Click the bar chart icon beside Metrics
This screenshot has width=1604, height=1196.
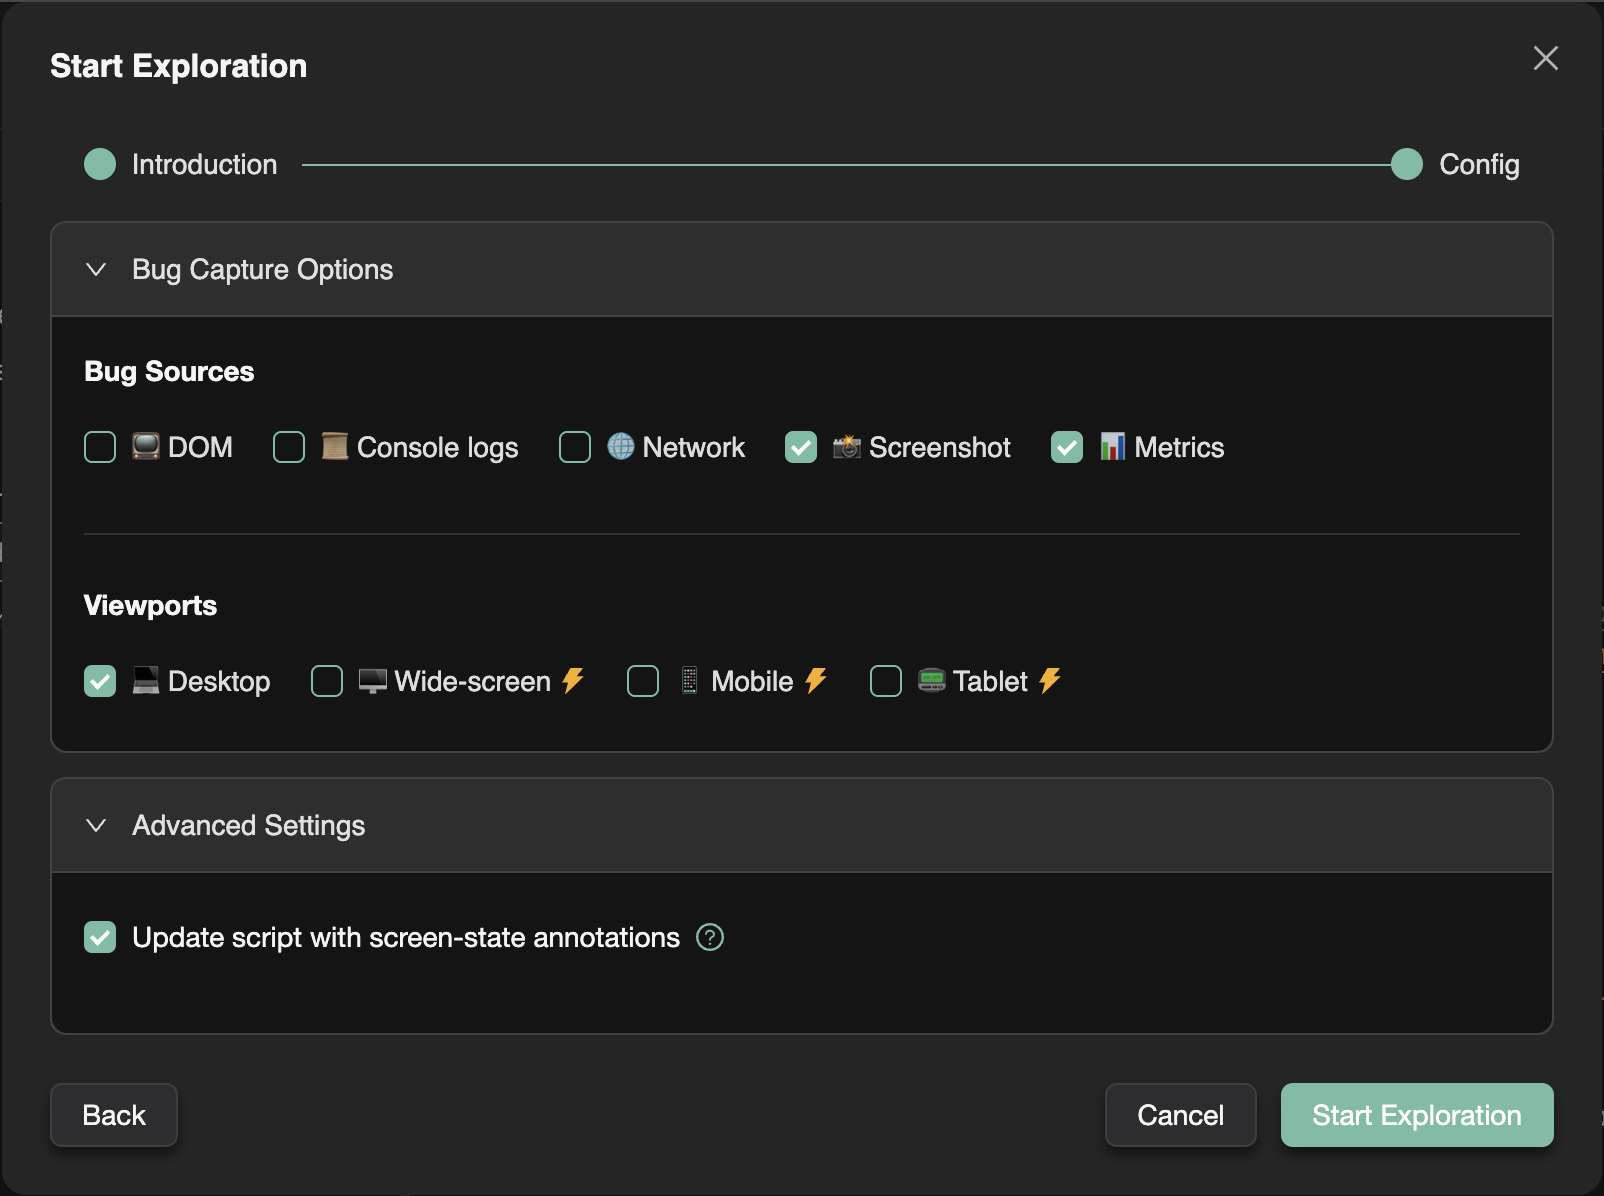point(1112,447)
